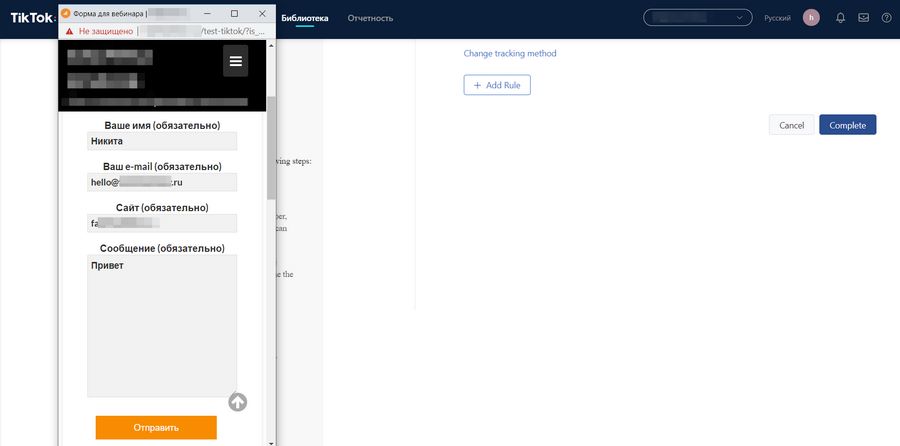
Task: Open the TikTok inbox messages icon
Action: [863, 18]
